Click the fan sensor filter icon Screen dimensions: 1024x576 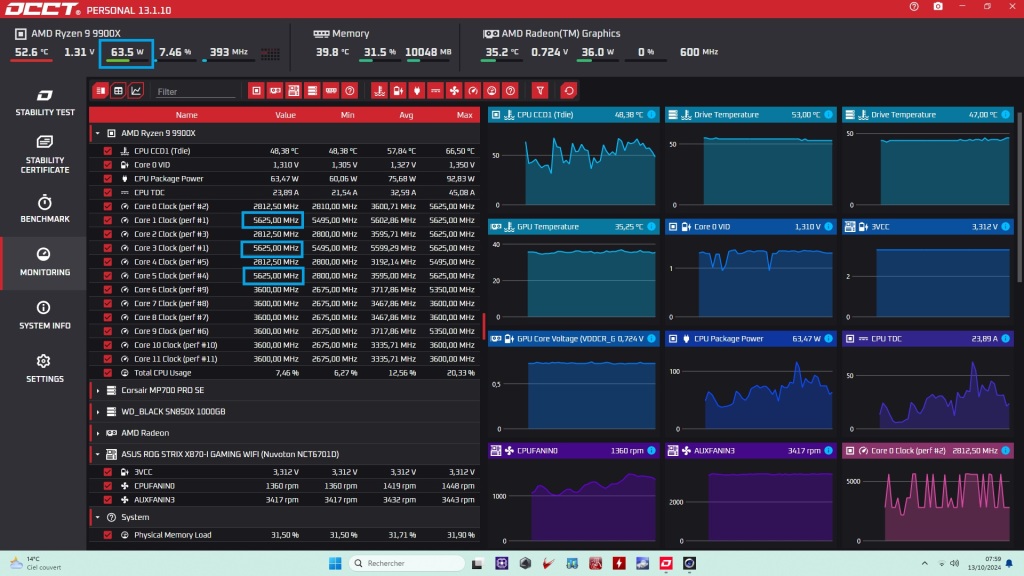coord(454,91)
